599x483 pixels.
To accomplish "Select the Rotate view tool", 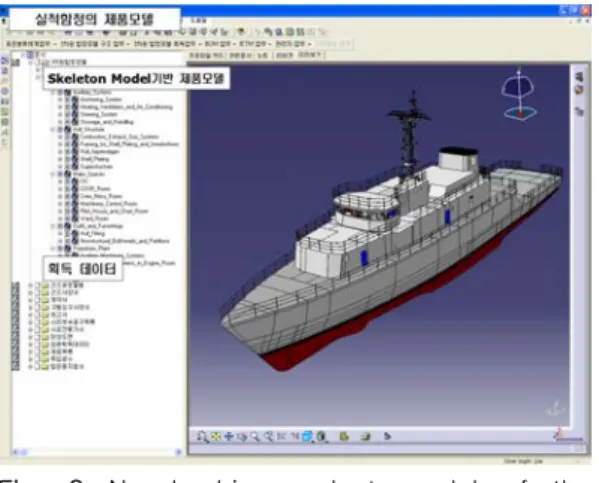I will 242,436.
